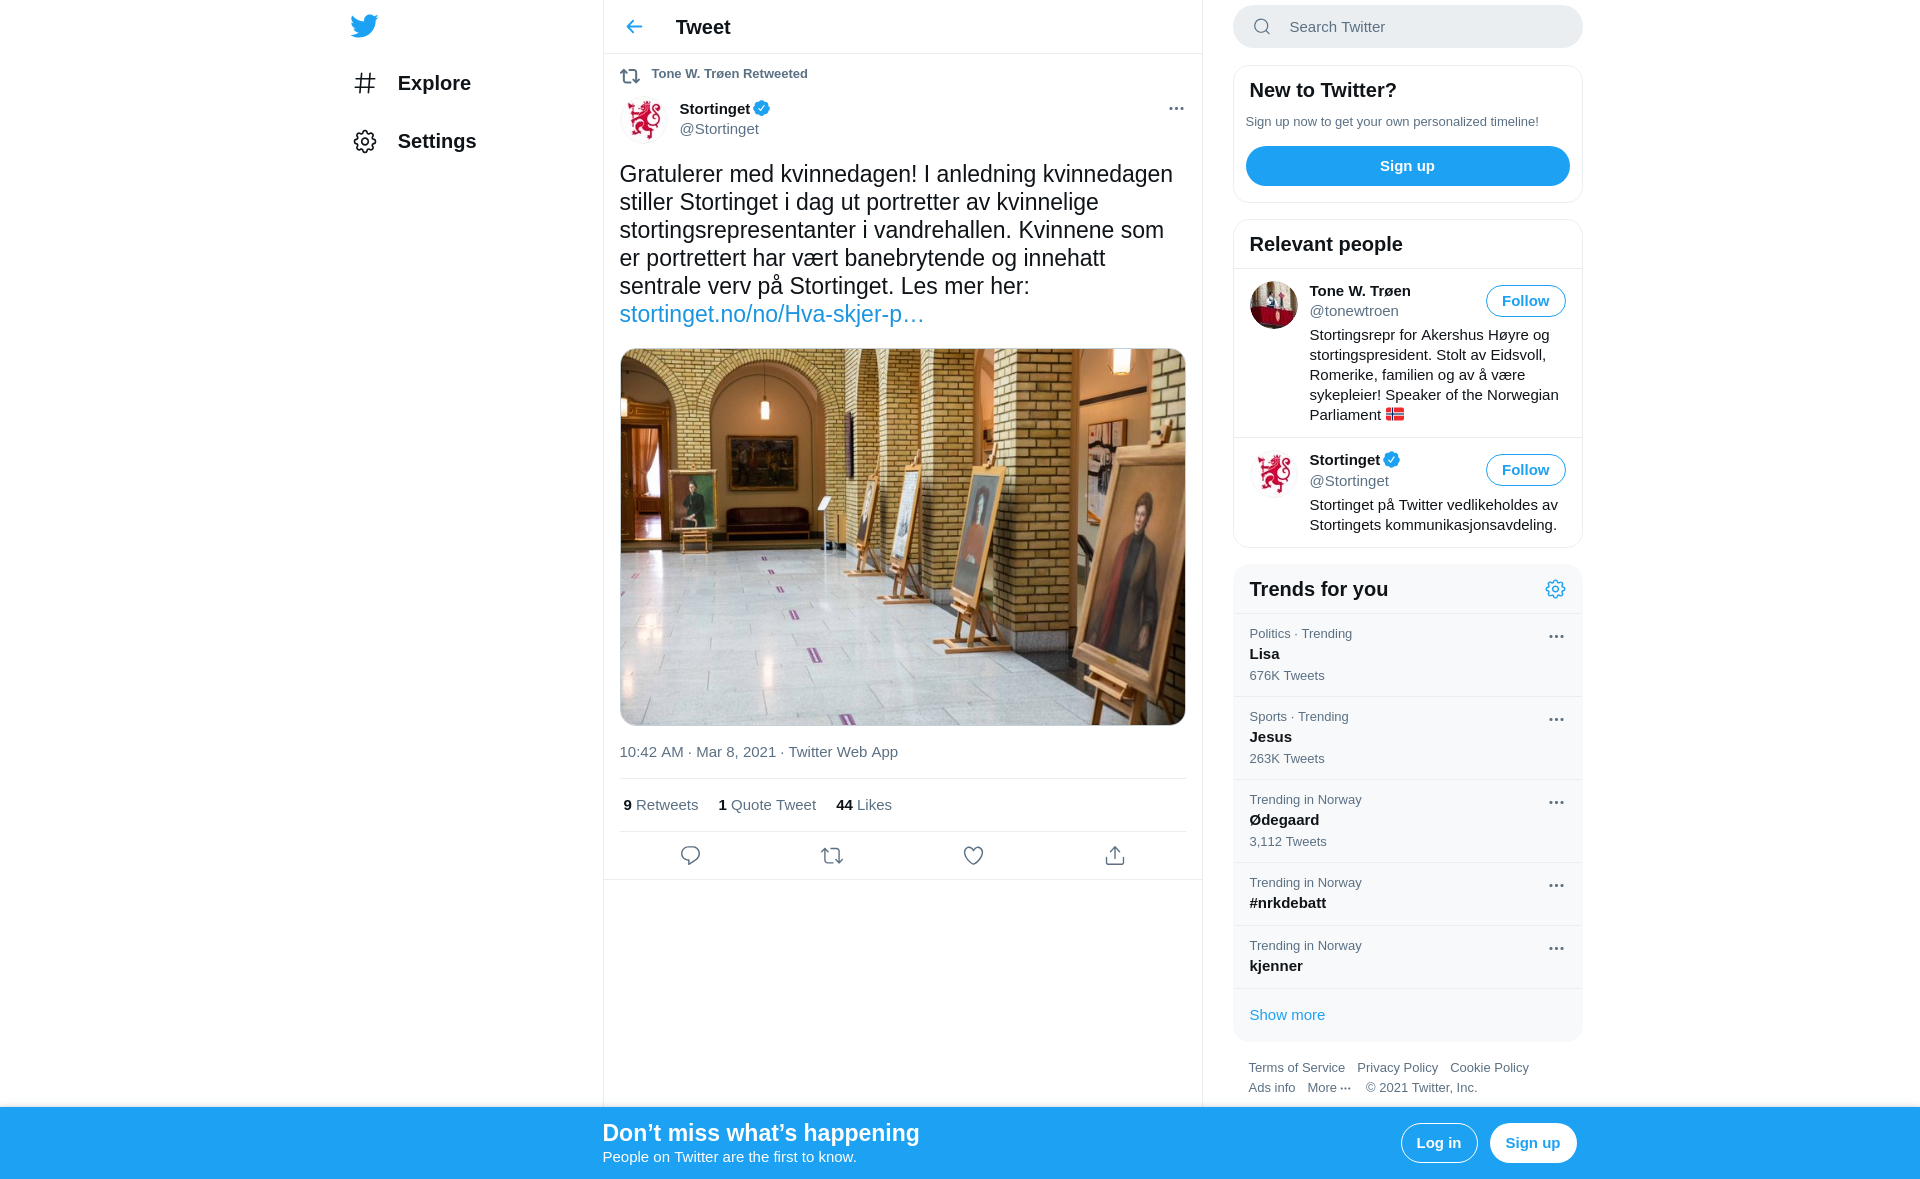Open the stortinget.no link in tweet
This screenshot has height=1179, width=1920.
coord(772,314)
